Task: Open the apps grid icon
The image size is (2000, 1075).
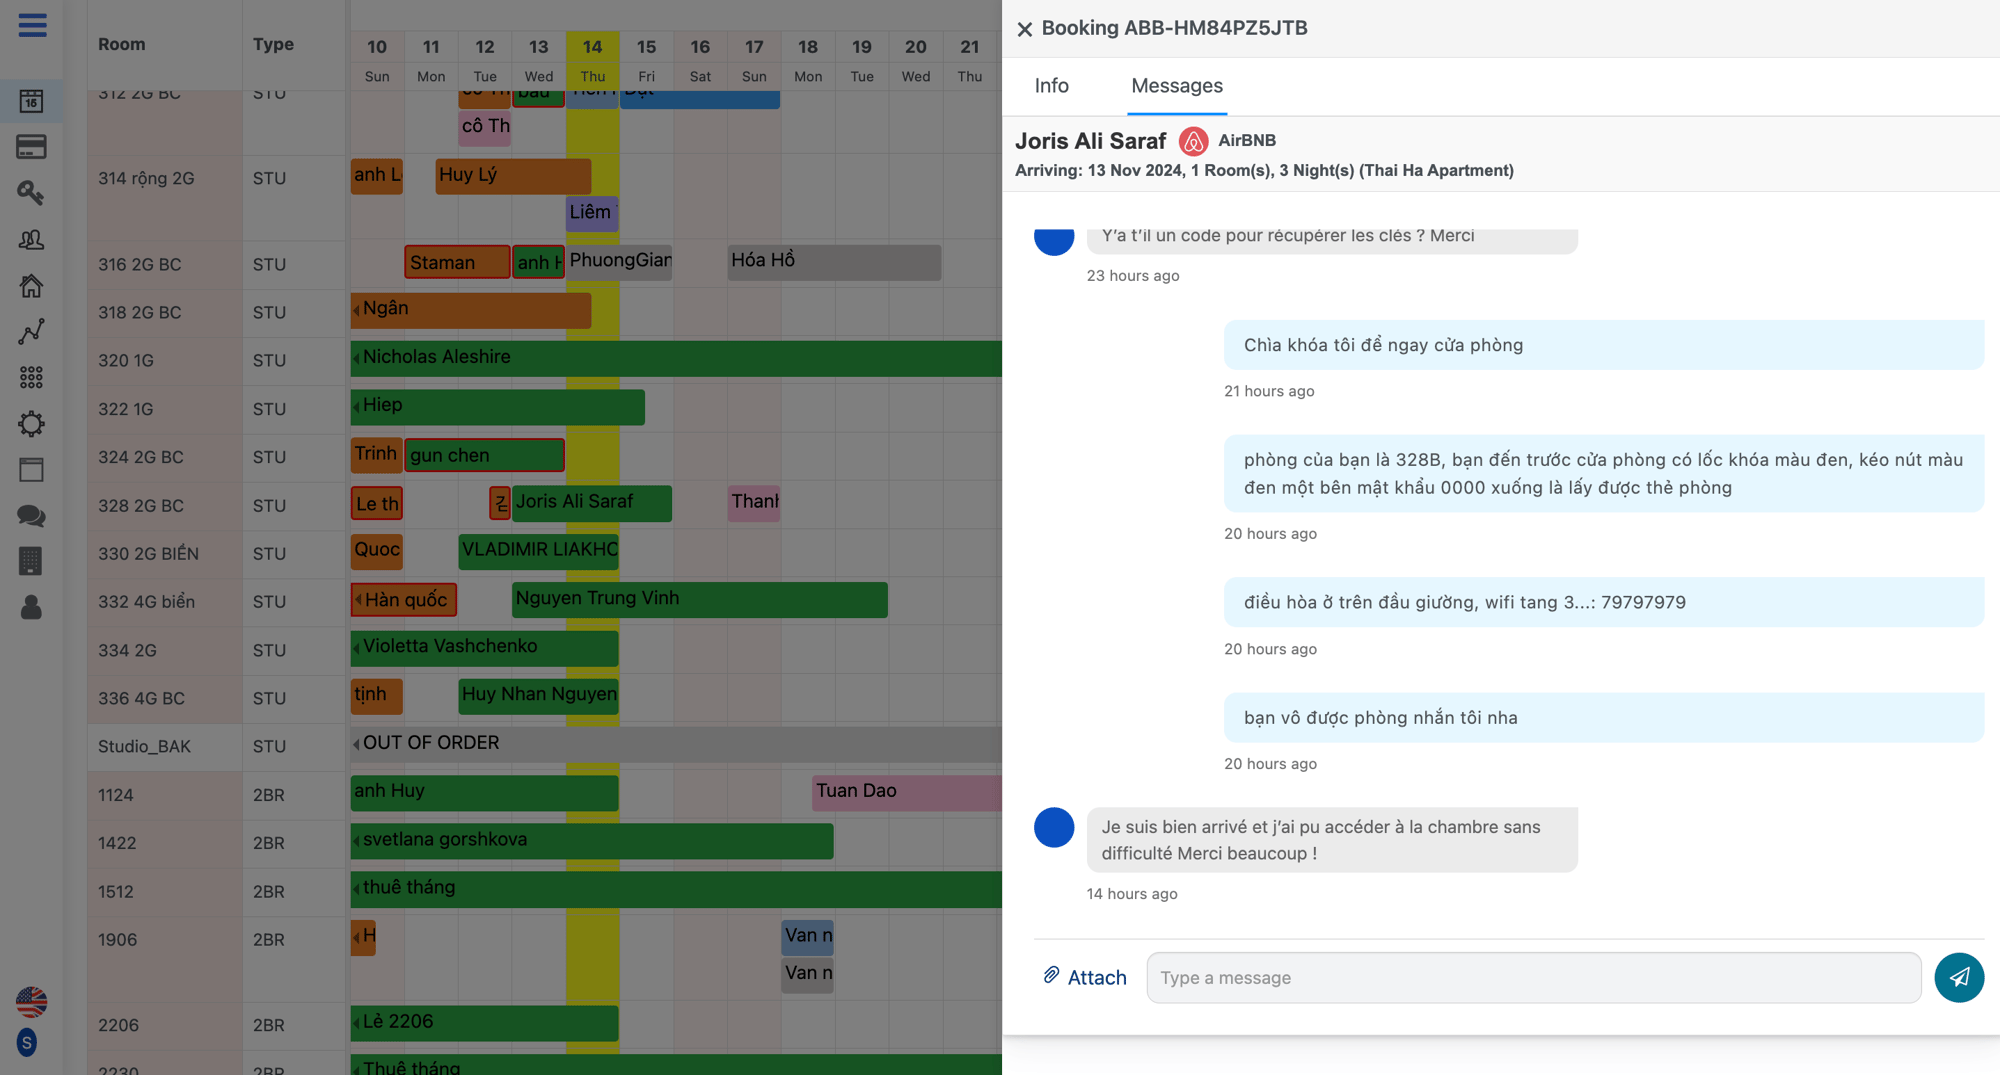Action: tap(31, 377)
